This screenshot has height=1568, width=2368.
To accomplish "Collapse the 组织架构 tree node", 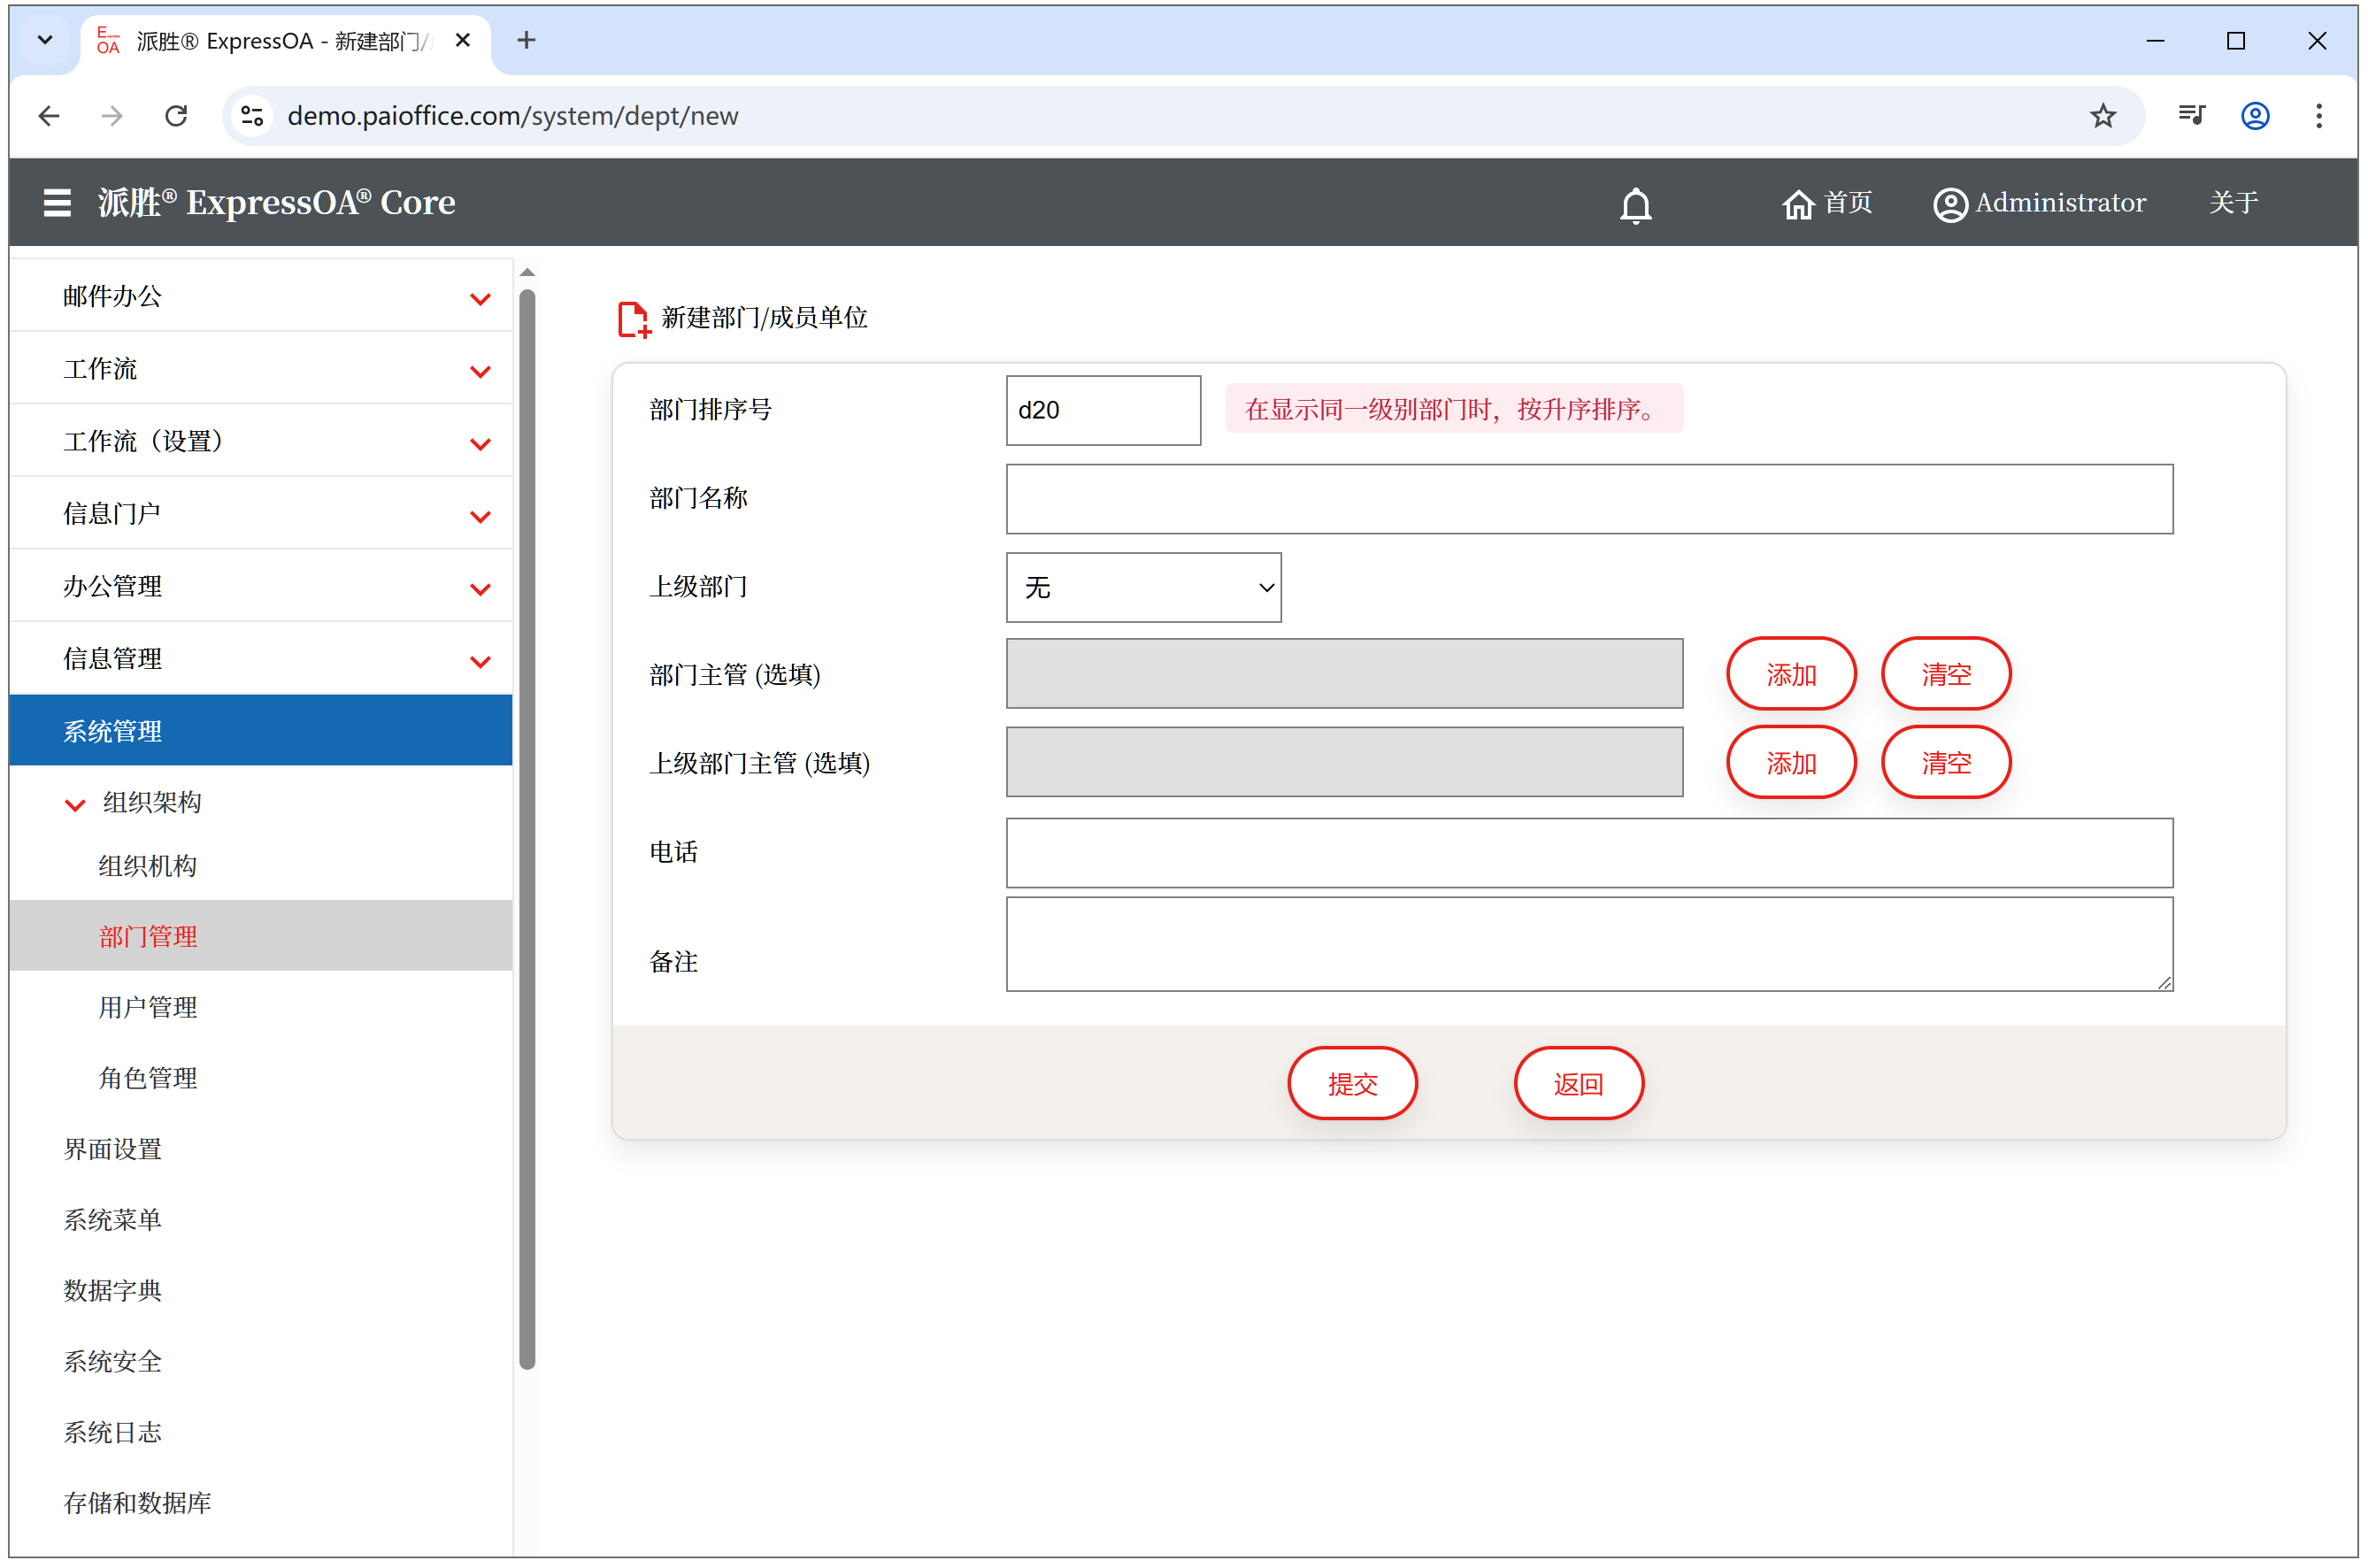I will coord(75,804).
